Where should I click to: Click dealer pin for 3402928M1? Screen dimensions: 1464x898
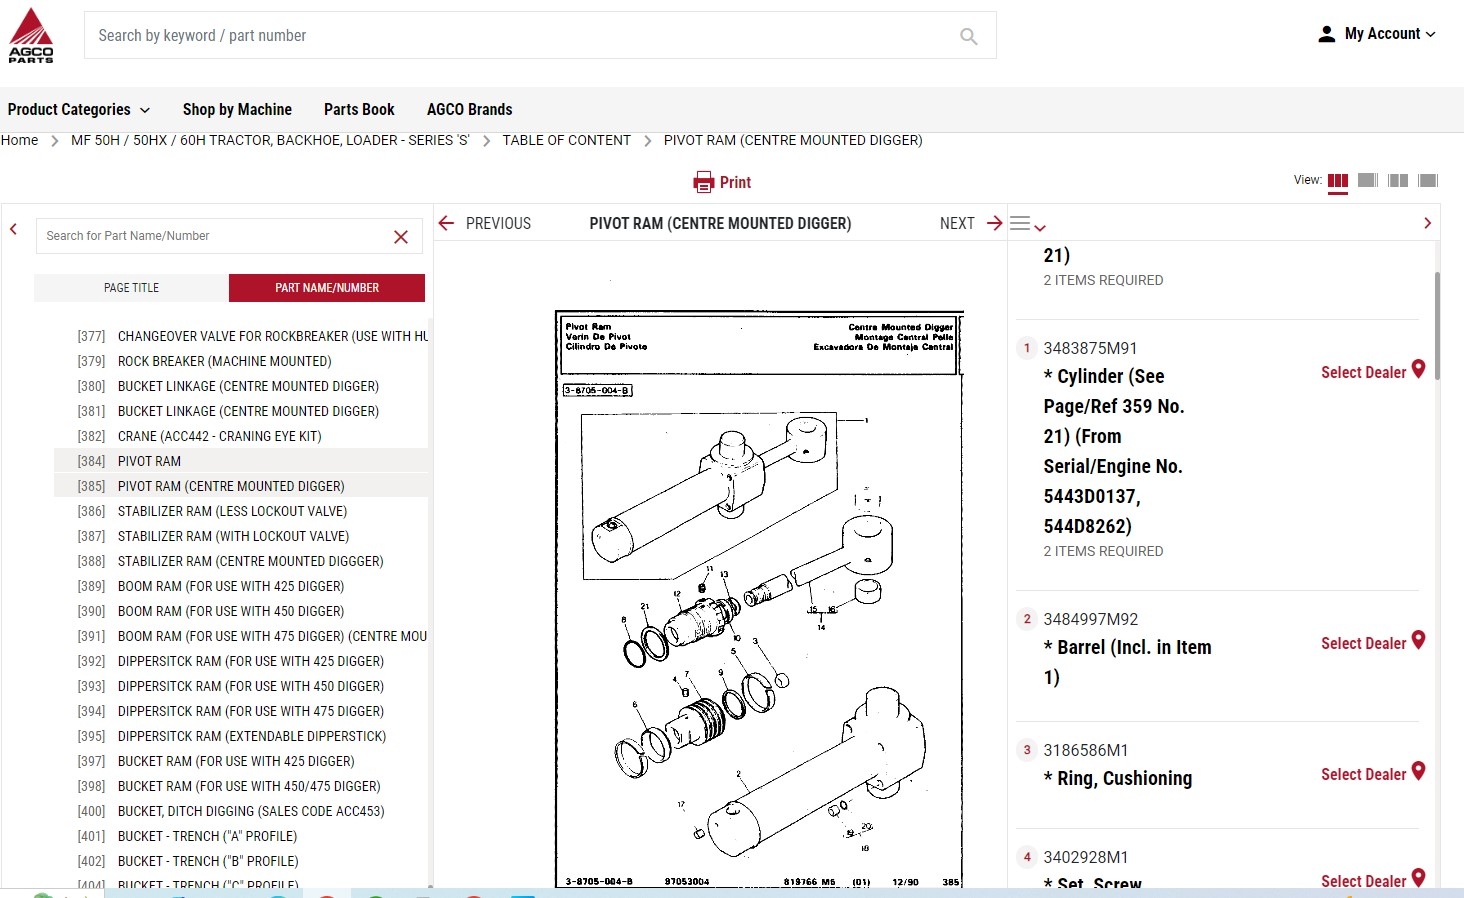[x=1418, y=878]
